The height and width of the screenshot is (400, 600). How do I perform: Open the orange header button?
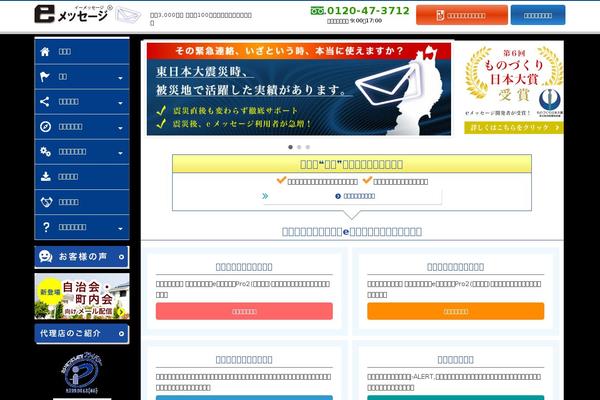click(462, 15)
